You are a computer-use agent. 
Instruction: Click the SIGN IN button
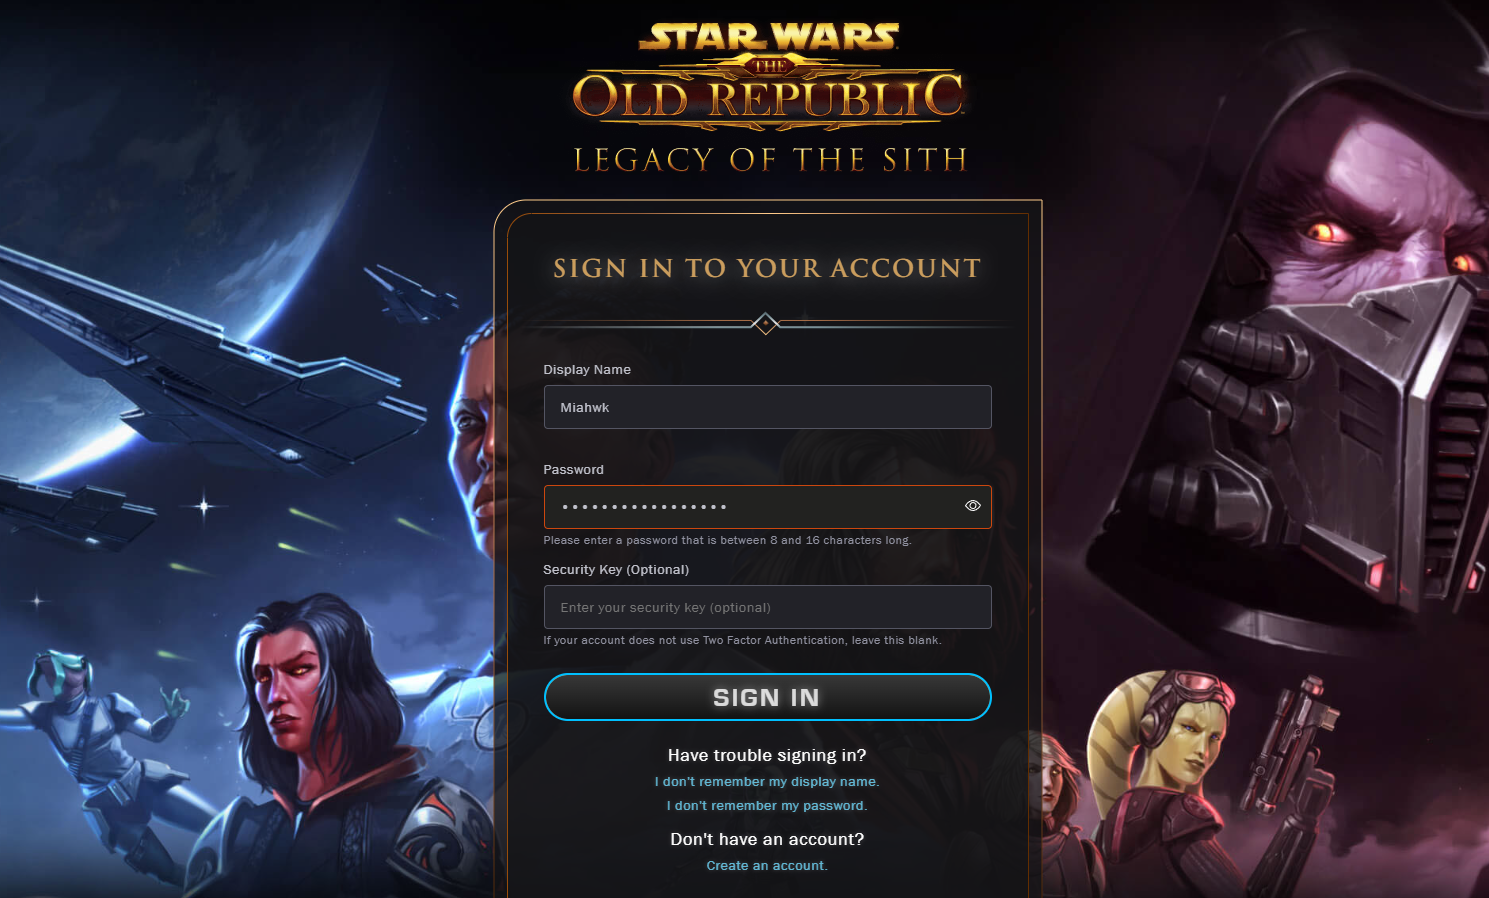(x=767, y=697)
